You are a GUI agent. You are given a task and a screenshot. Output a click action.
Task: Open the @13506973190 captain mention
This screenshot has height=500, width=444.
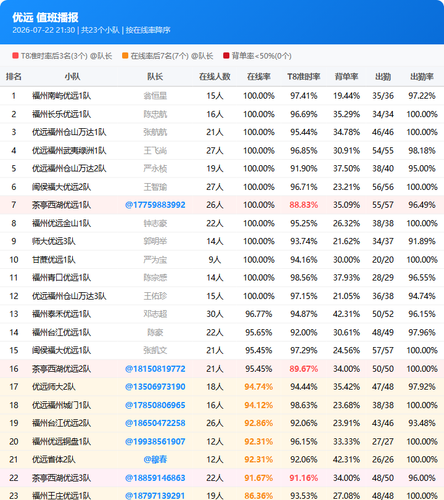155,387
